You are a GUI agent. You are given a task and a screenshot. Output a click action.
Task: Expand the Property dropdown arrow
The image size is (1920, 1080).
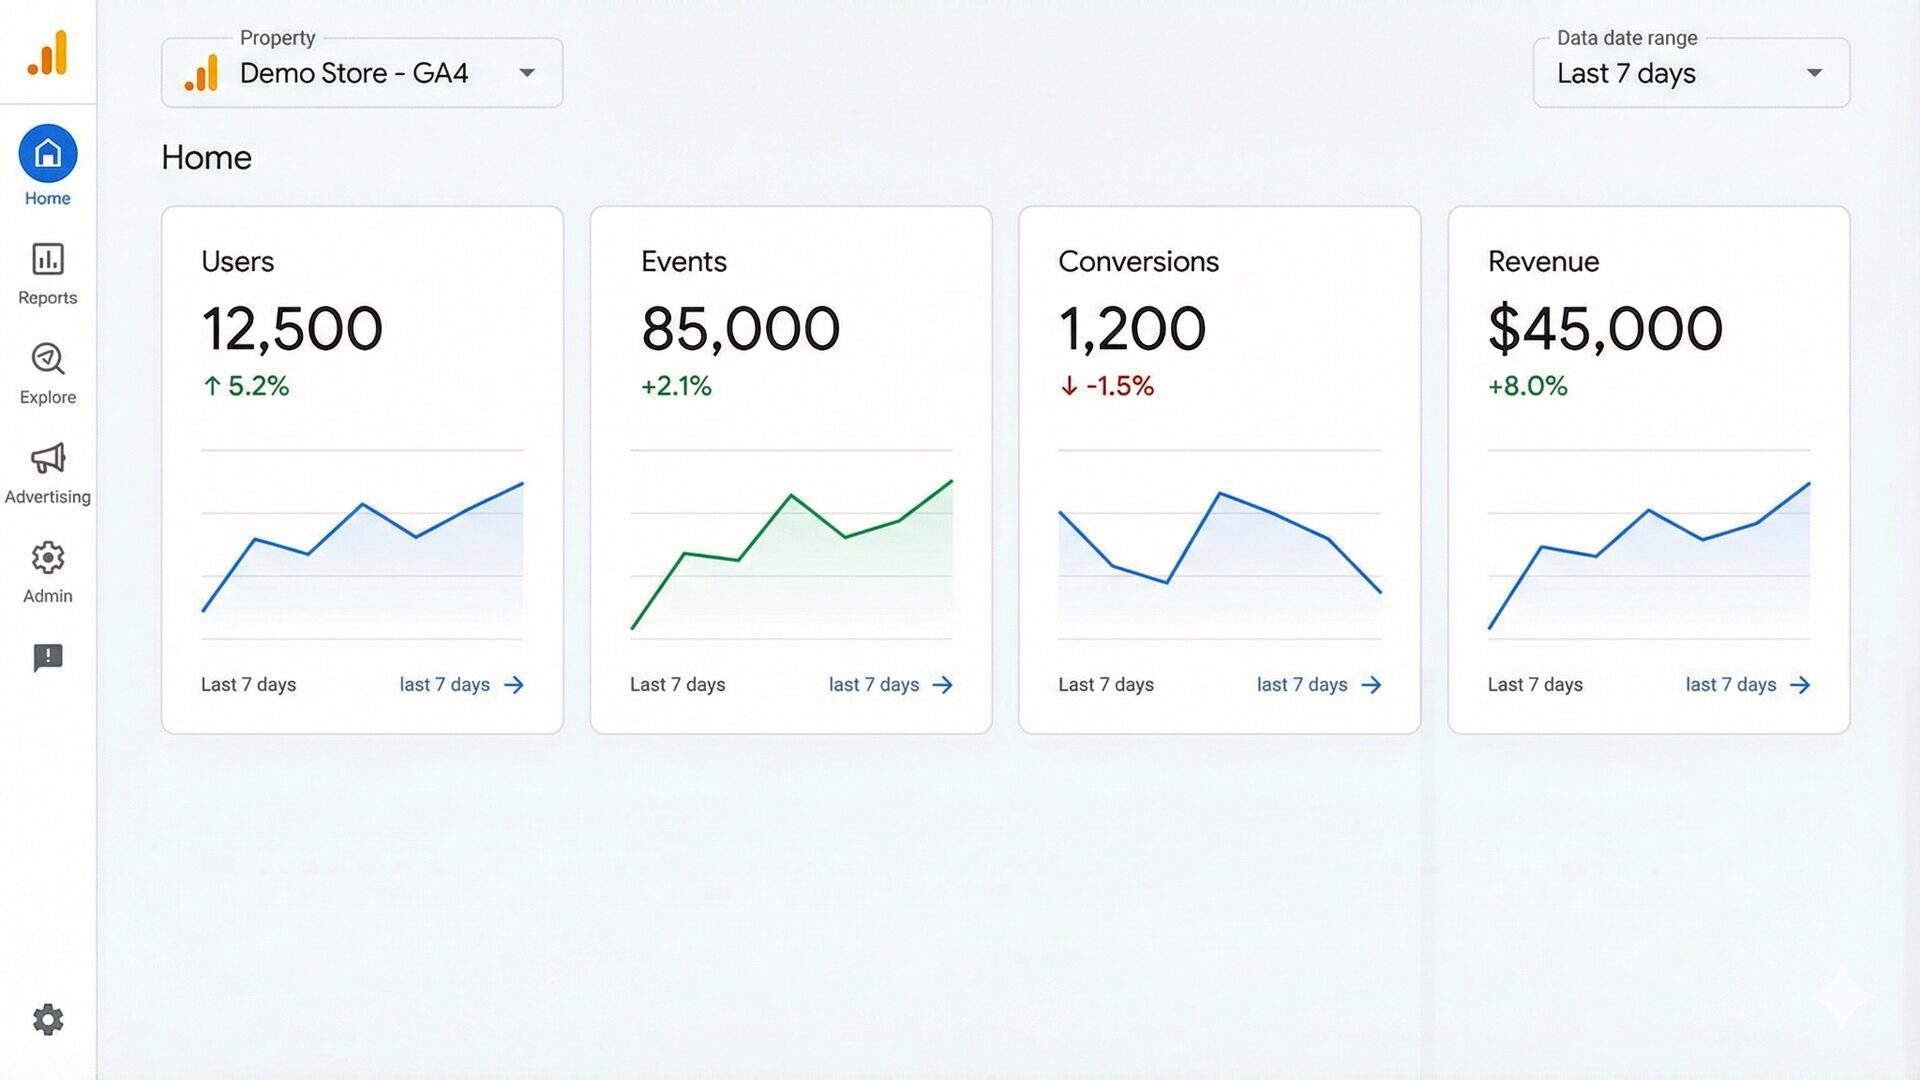(x=527, y=73)
